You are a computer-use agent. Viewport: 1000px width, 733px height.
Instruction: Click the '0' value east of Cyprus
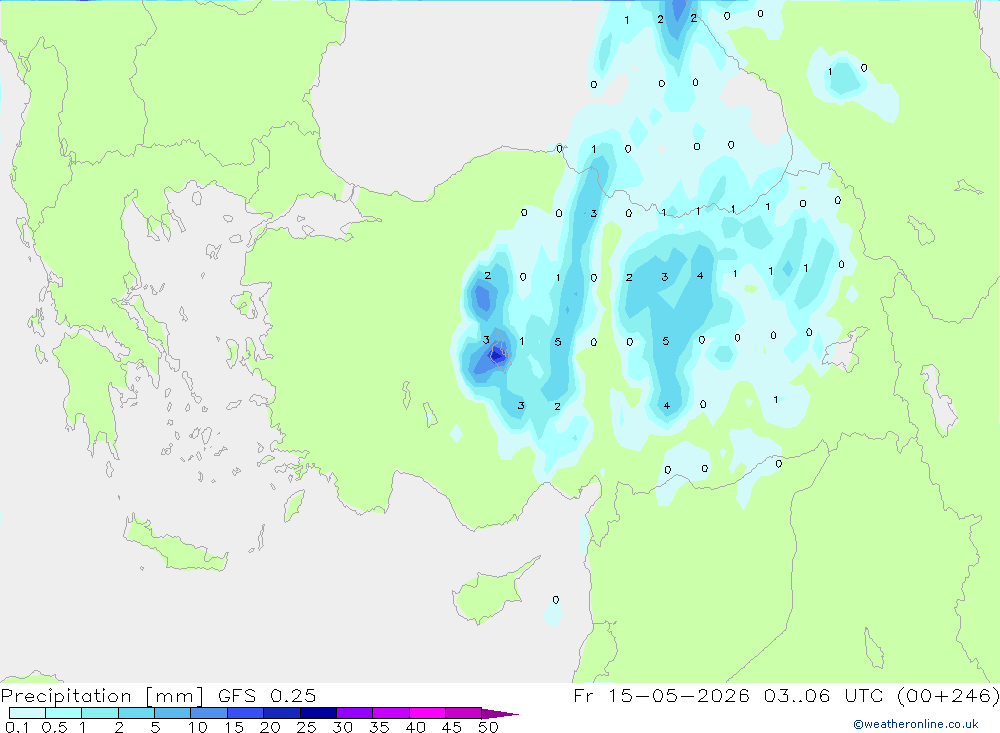(555, 600)
